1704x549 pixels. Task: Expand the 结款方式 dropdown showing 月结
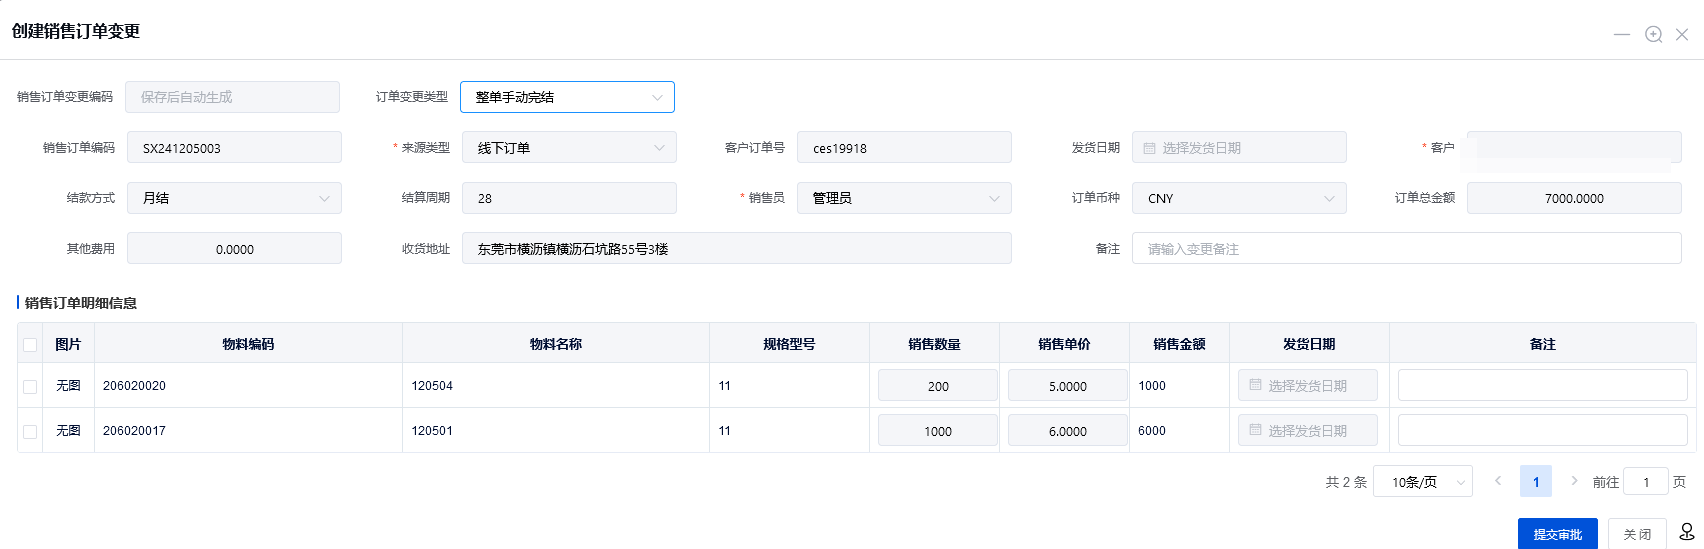pos(234,198)
